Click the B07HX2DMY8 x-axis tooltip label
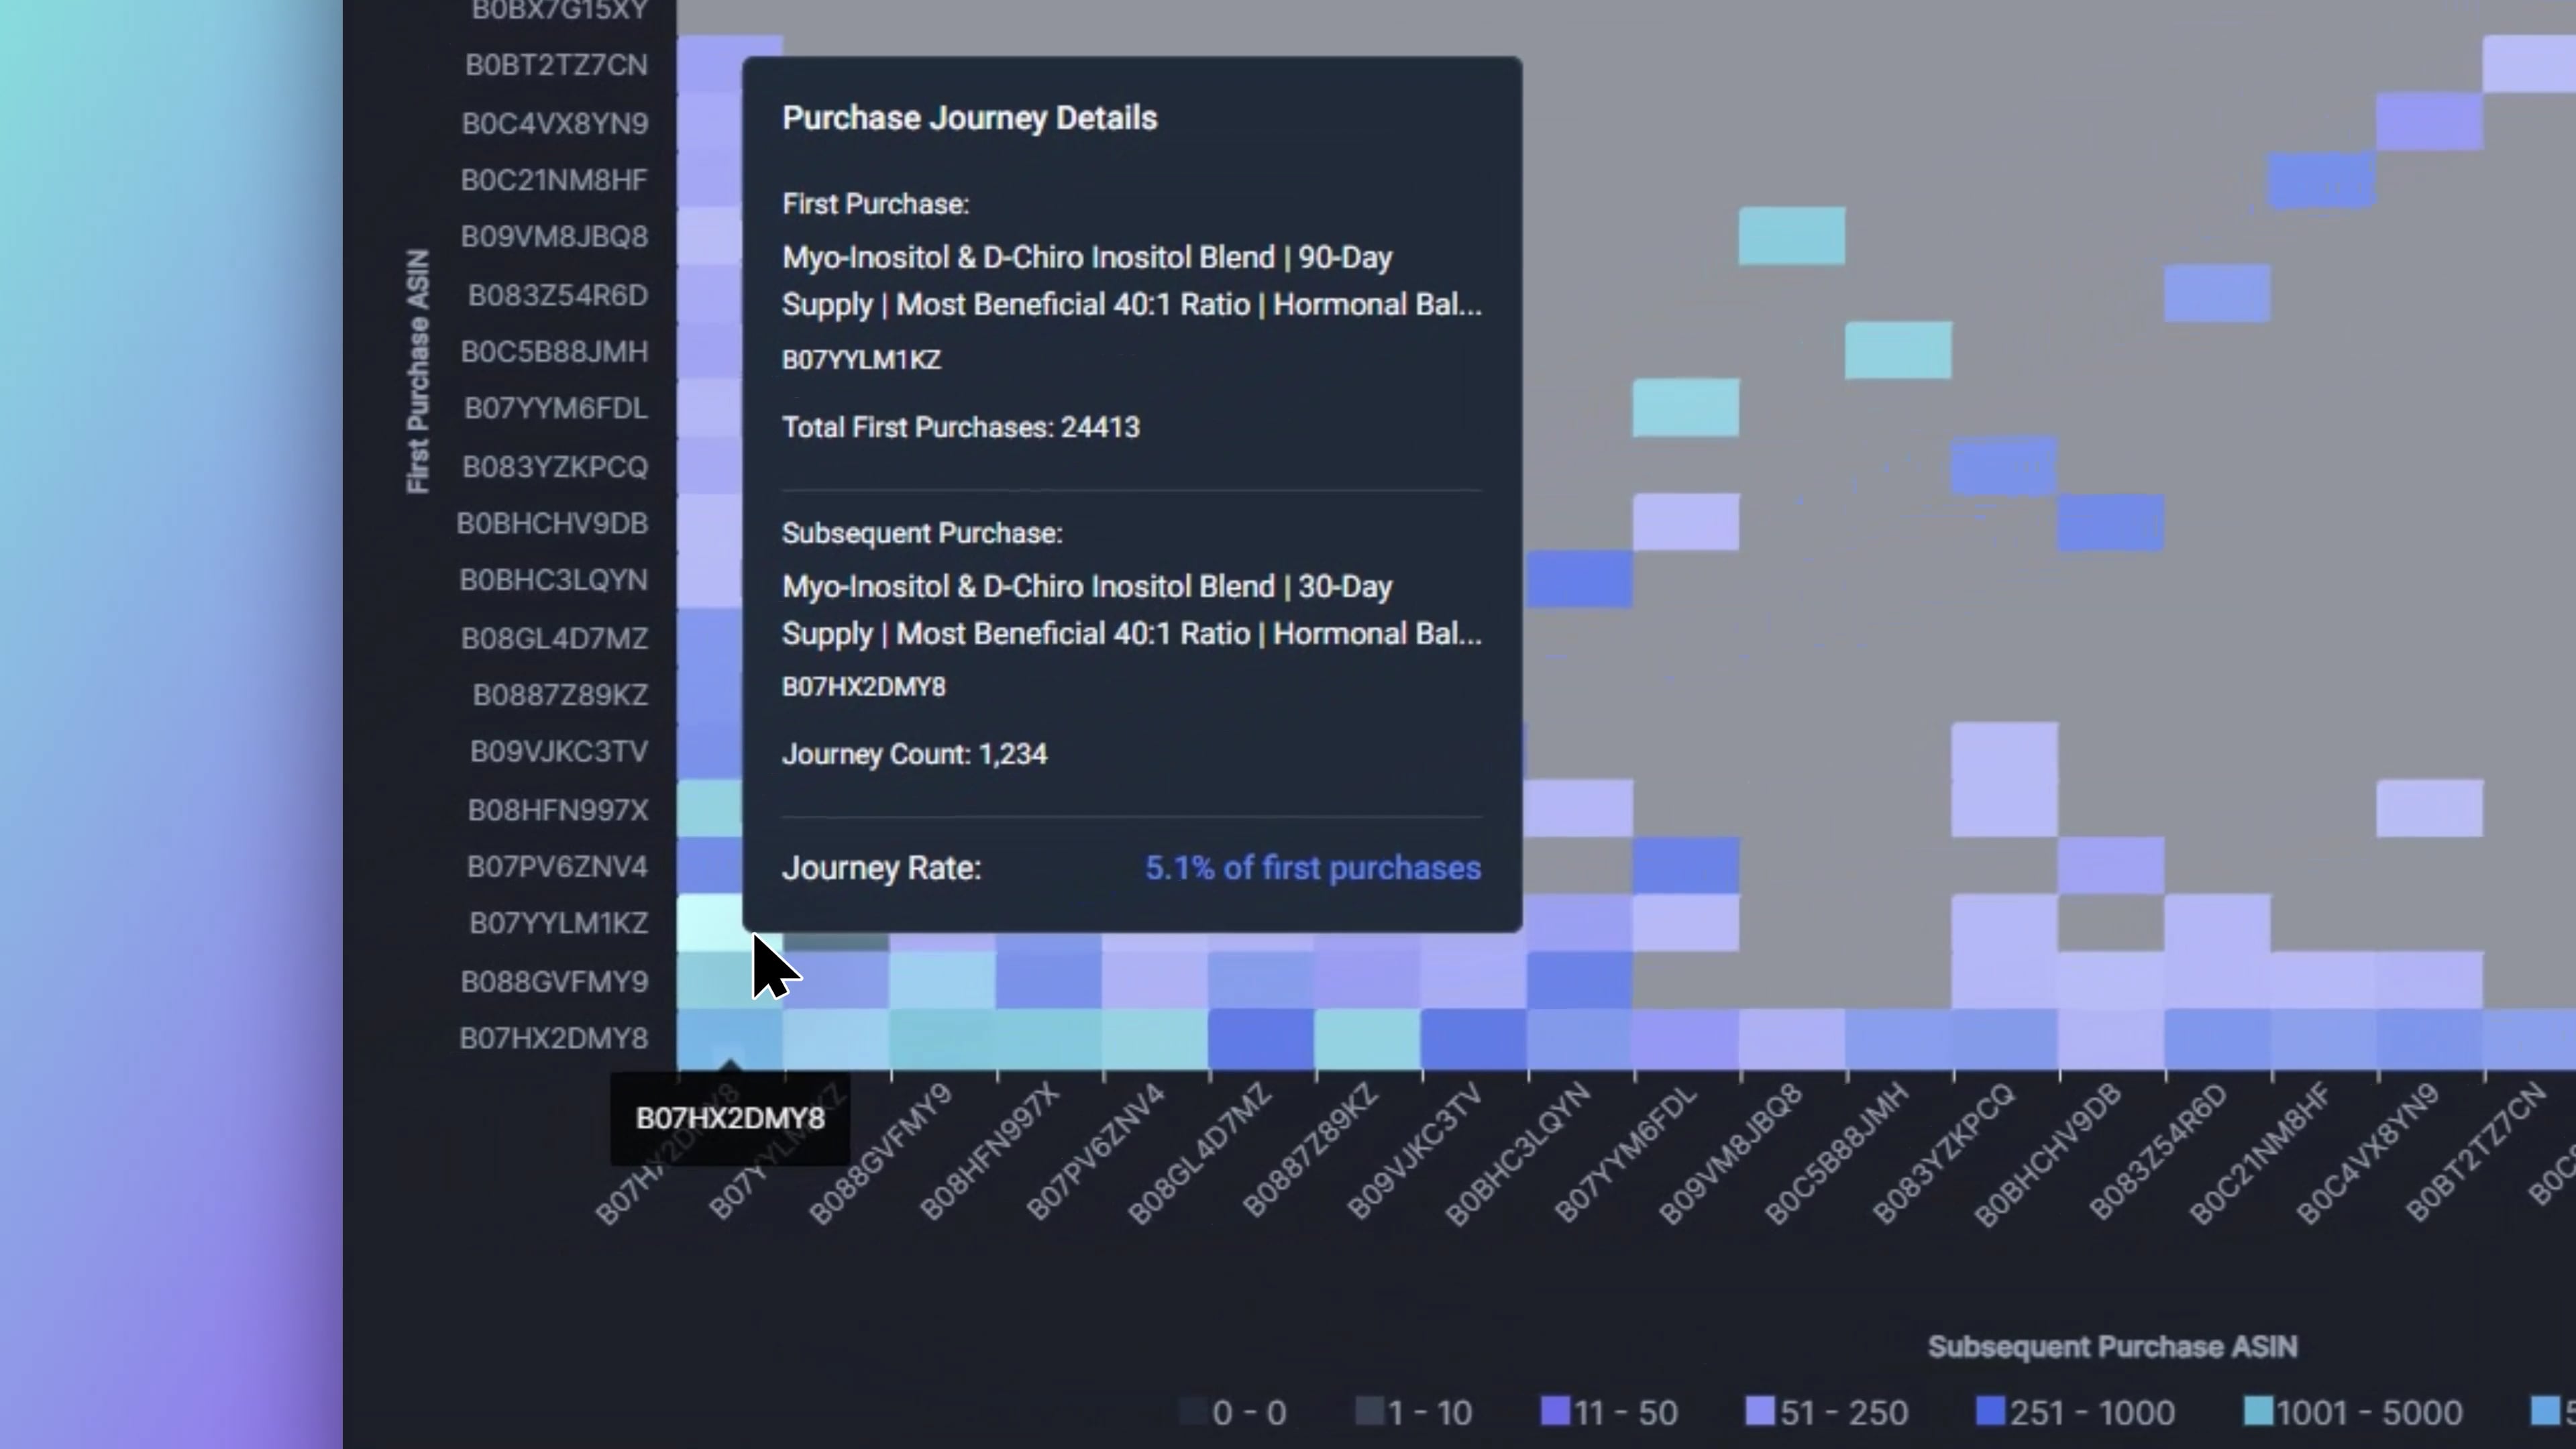The height and width of the screenshot is (1449, 2576). tap(730, 1118)
